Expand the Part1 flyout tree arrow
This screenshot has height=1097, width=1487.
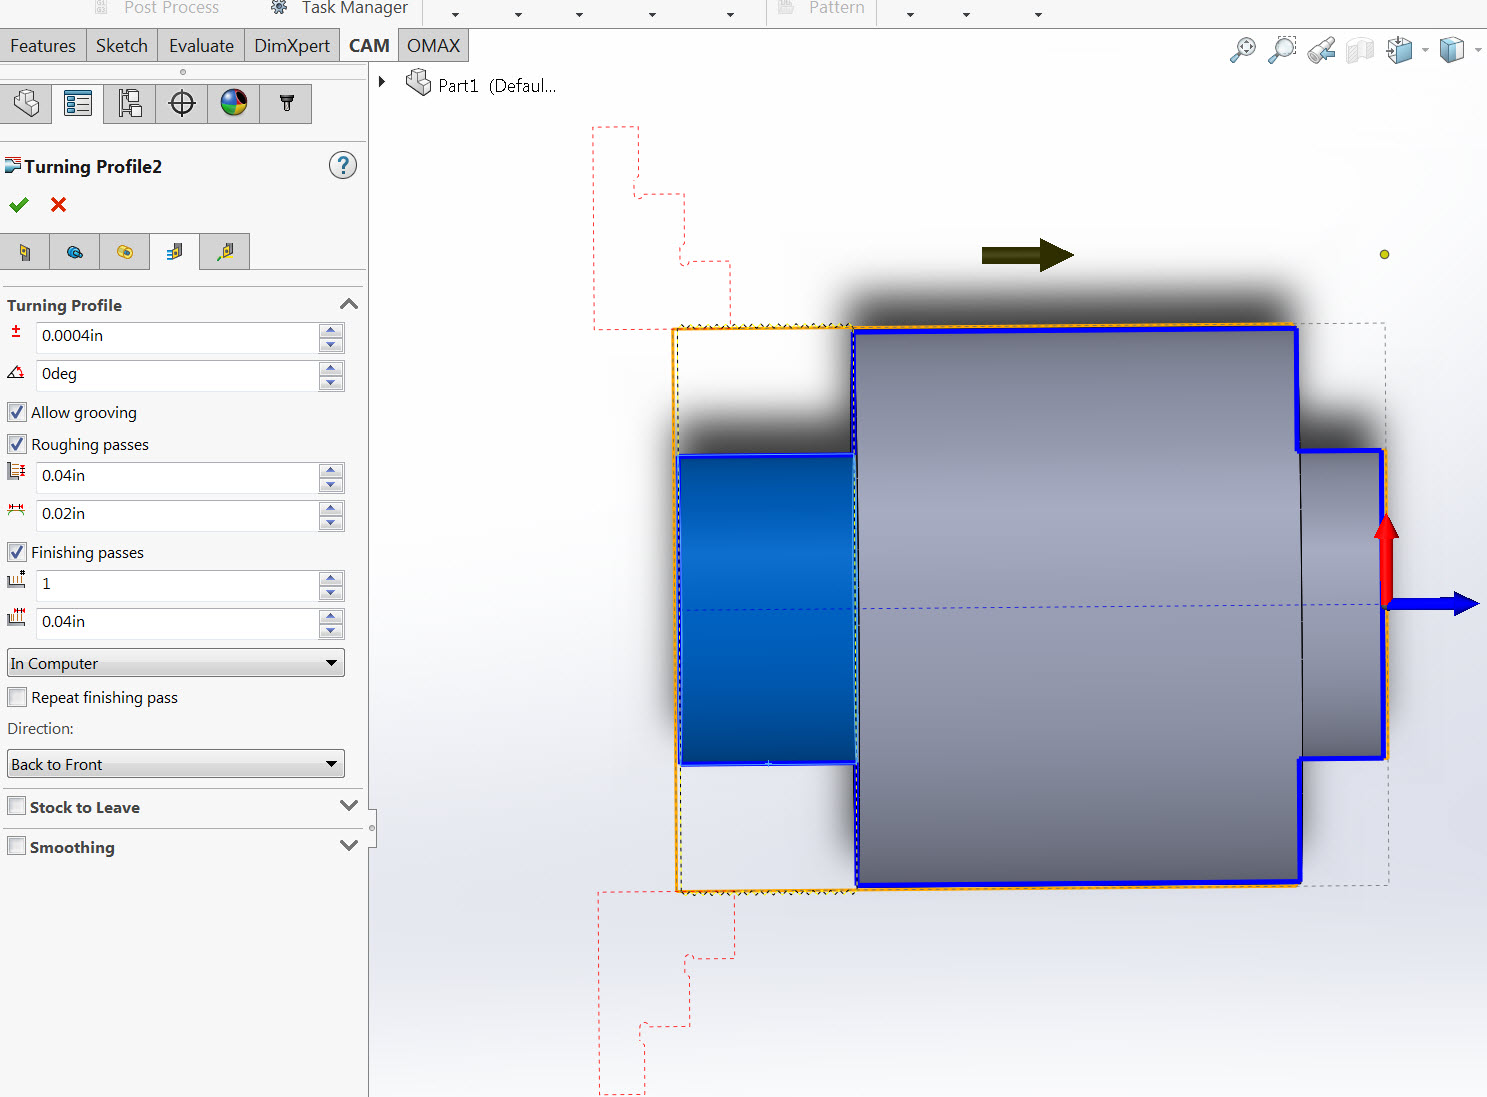(x=382, y=82)
